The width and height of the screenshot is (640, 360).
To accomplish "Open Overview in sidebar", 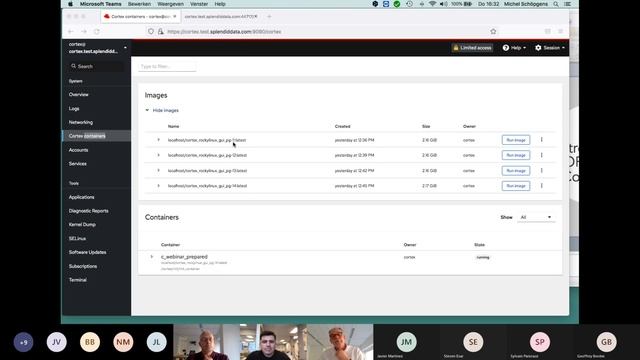I will [x=78, y=94].
